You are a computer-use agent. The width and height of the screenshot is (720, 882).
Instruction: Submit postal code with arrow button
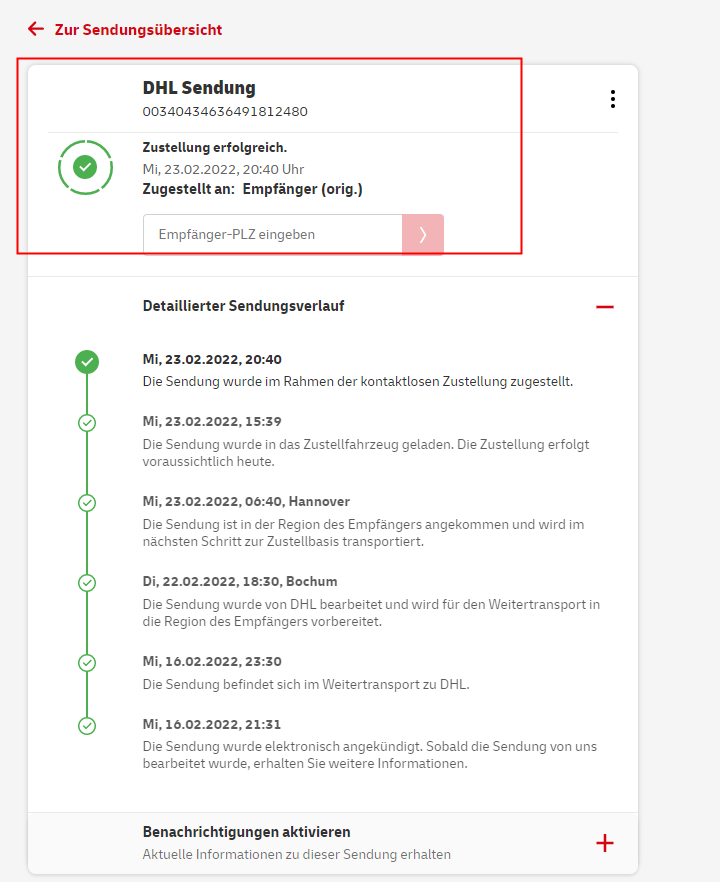(x=423, y=235)
